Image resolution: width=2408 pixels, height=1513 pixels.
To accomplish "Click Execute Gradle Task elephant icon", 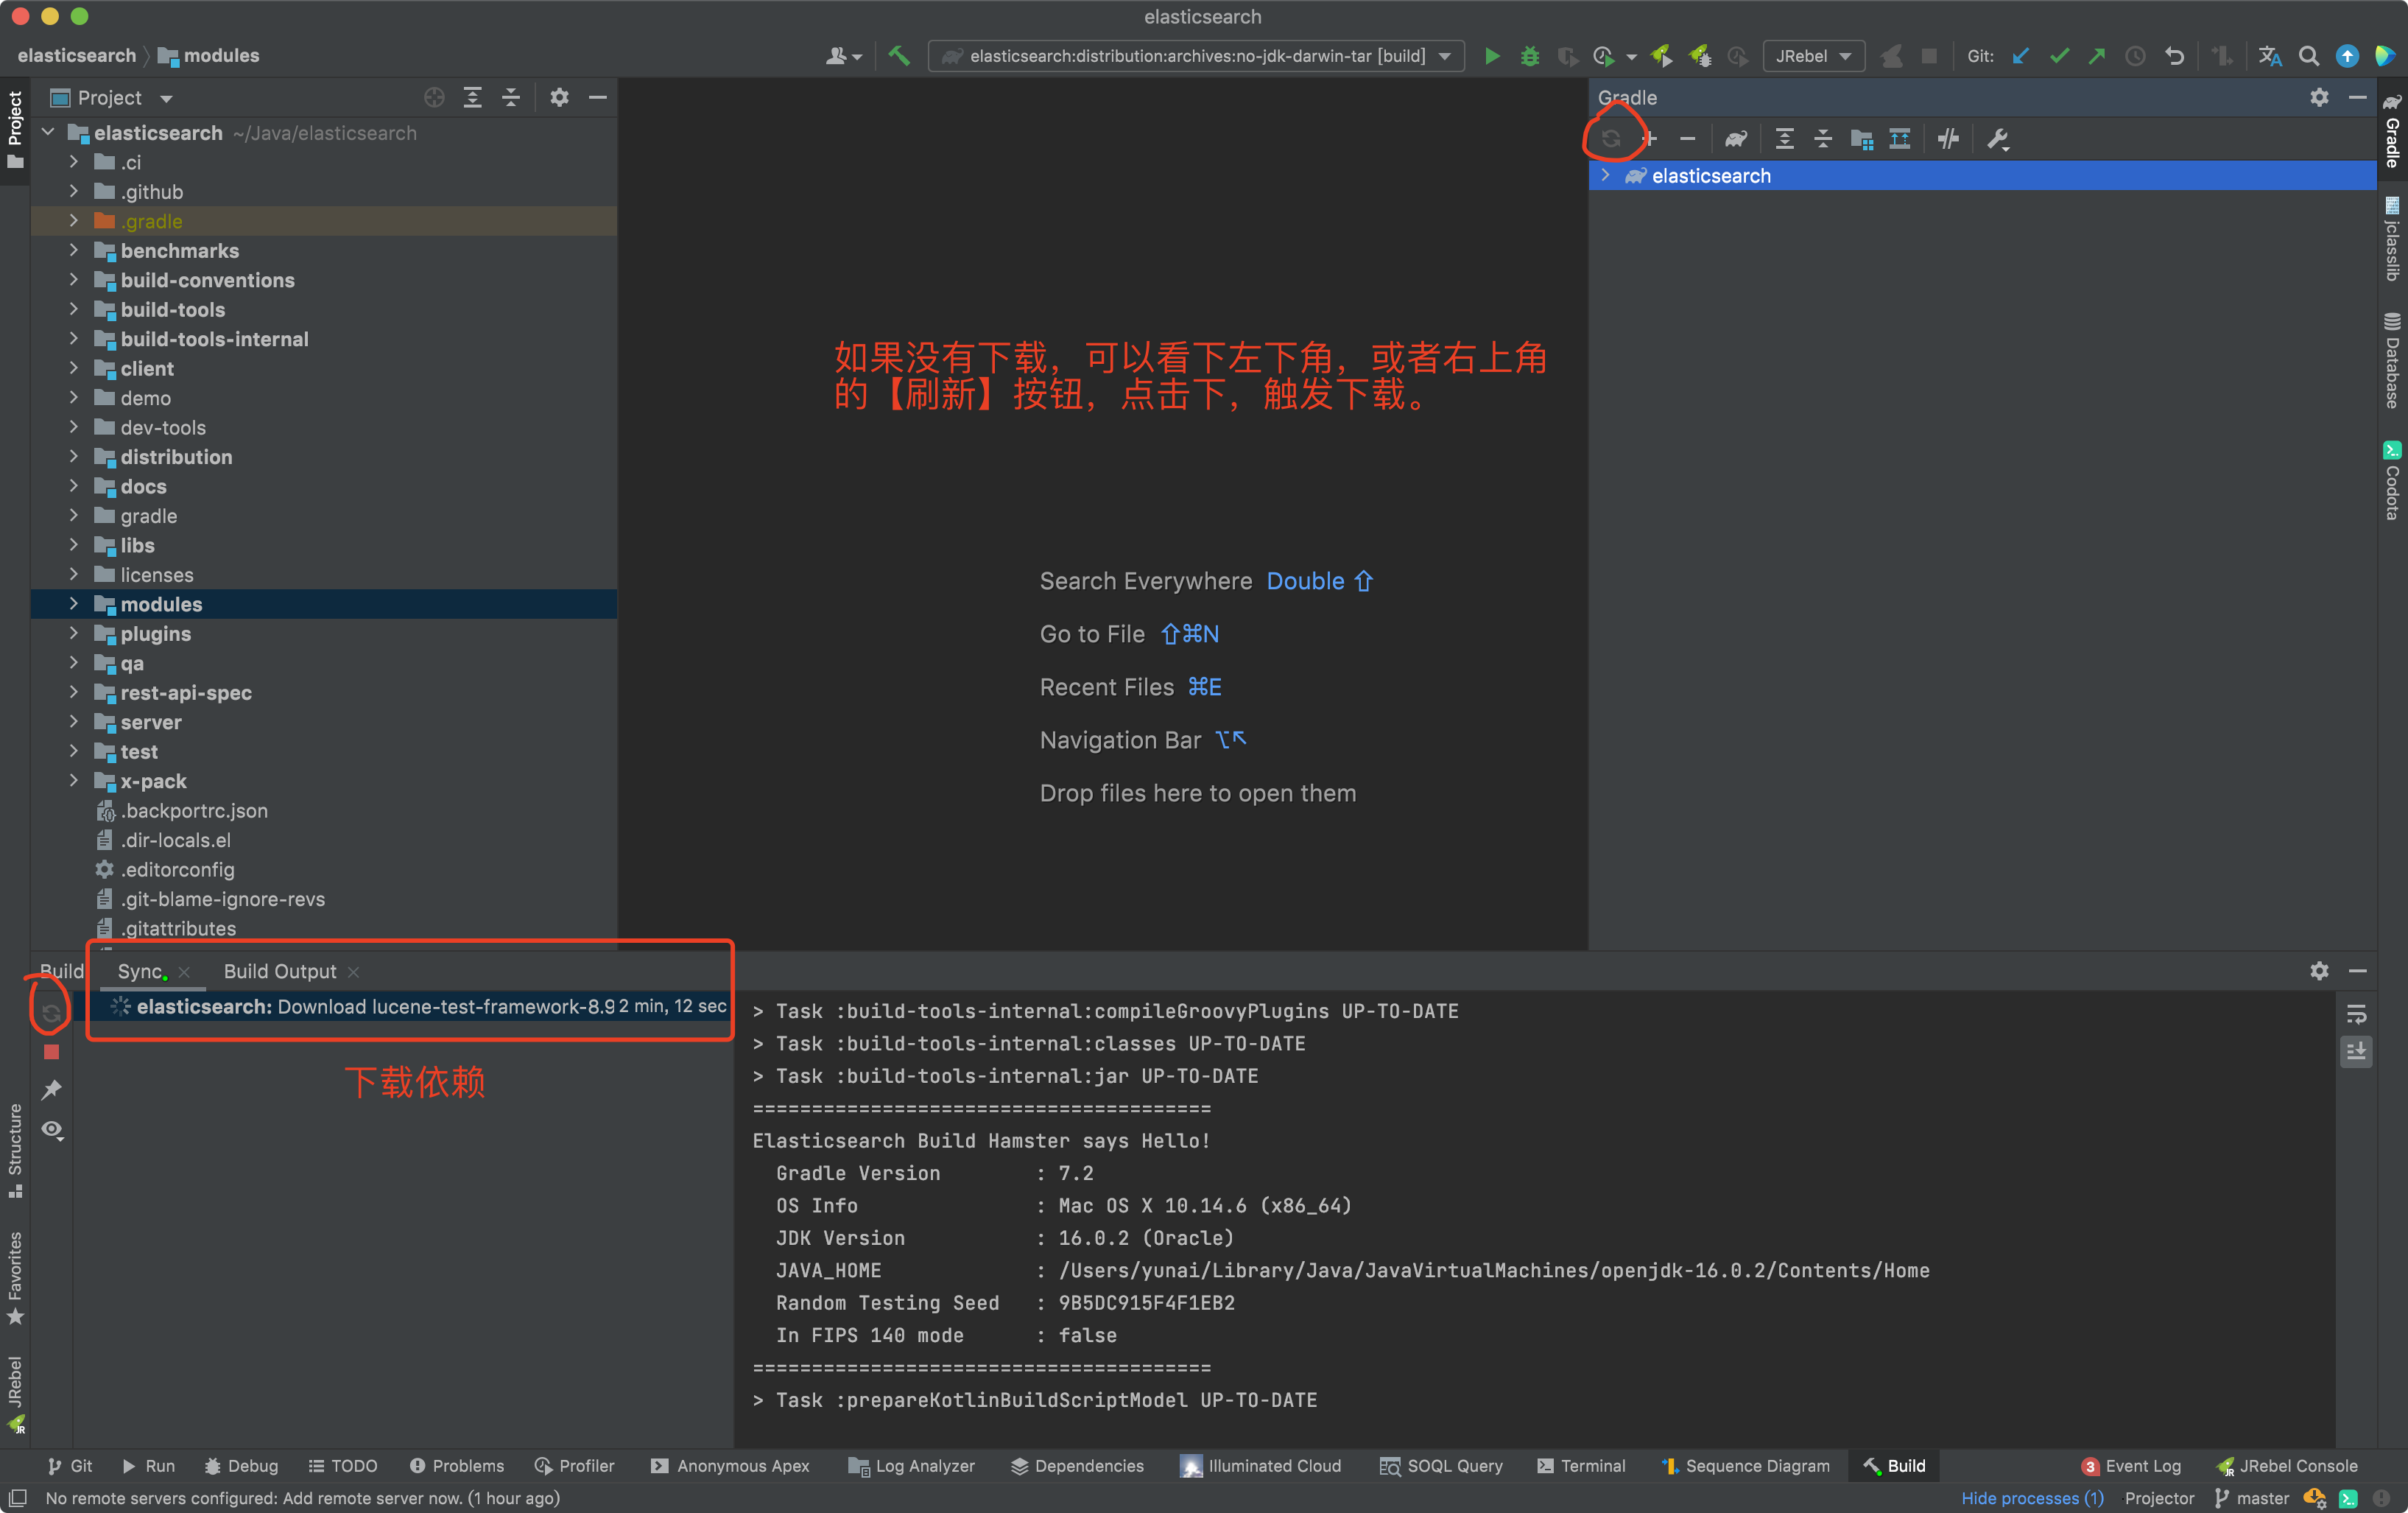I will pos(1736,139).
